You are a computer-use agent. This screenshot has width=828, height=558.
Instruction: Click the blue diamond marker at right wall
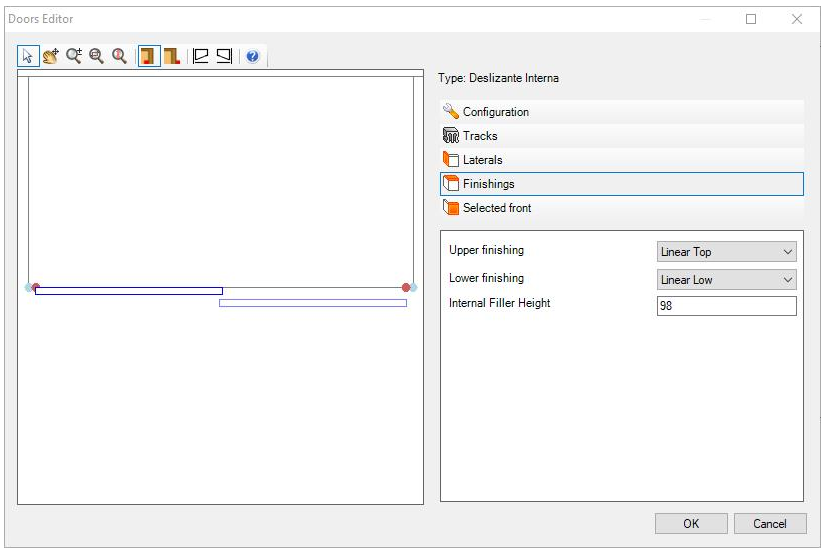[413, 287]
